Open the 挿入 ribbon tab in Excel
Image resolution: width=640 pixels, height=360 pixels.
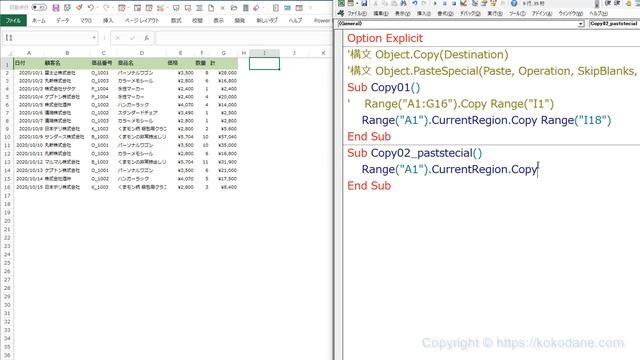(x=108, y=20)
